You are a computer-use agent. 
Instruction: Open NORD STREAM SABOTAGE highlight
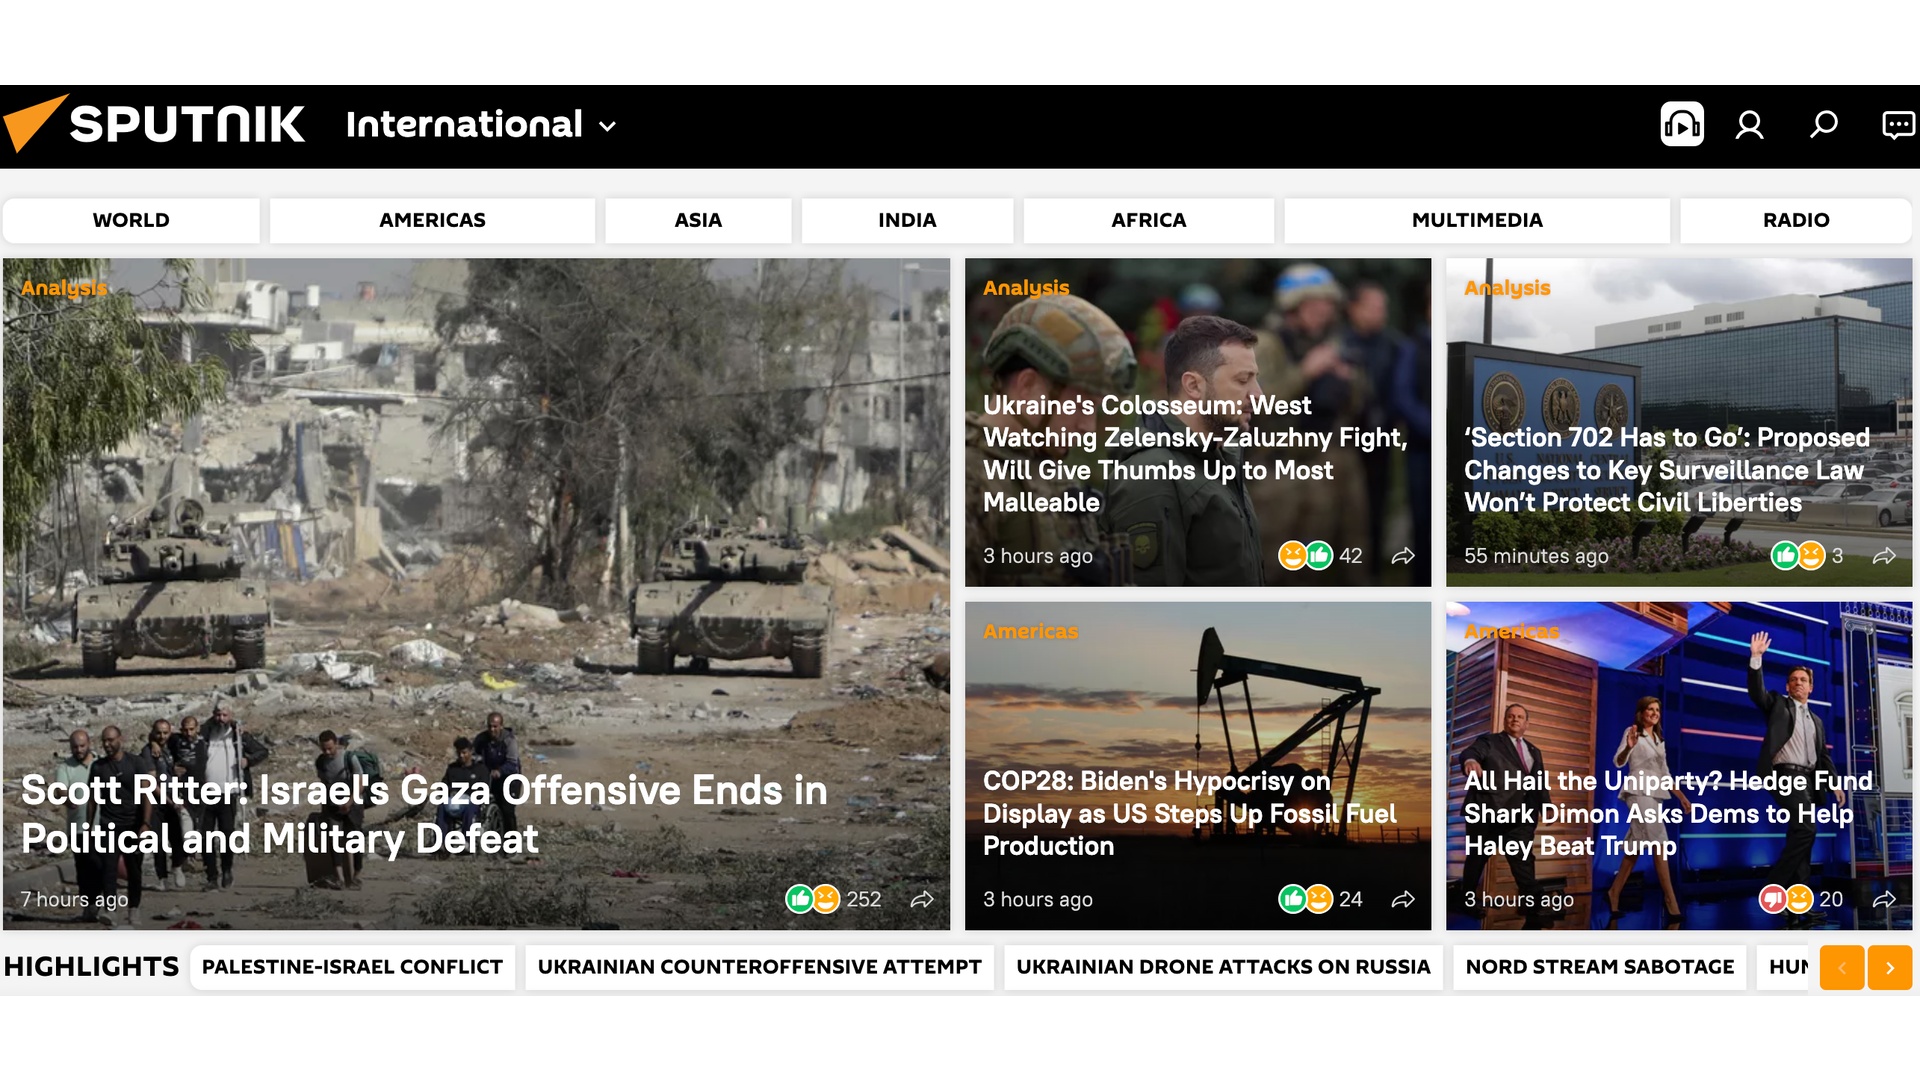point(1599,967)
